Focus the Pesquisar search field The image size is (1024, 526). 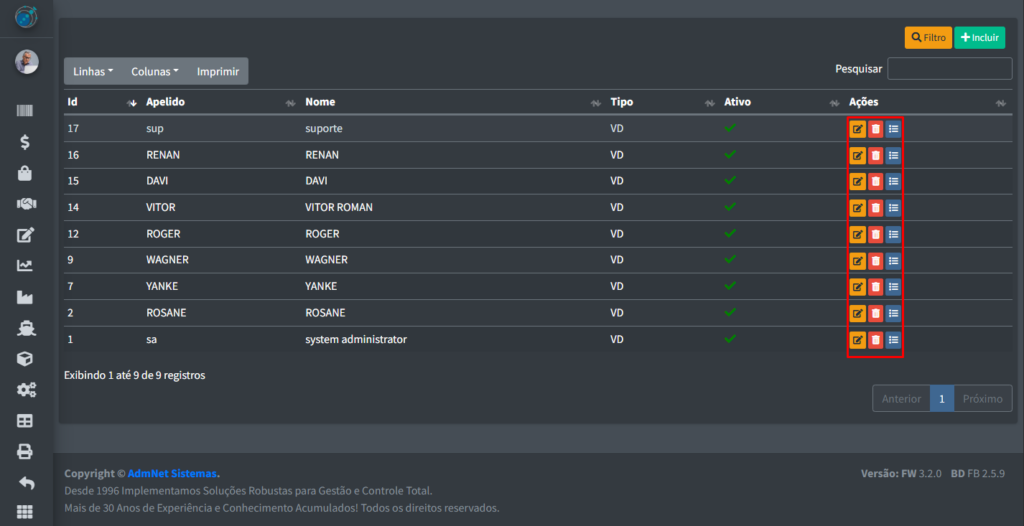pos(949,69)
